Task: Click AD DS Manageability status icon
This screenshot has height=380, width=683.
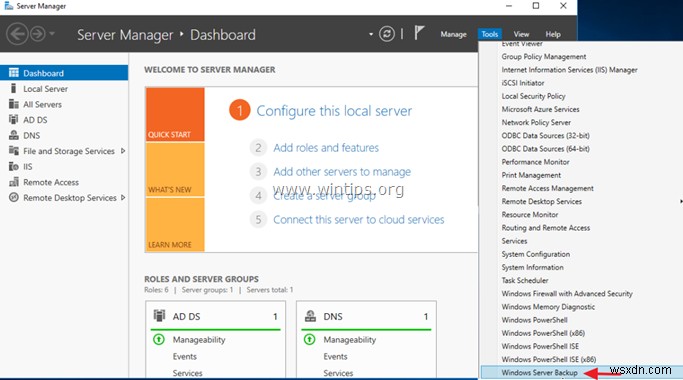Action: coord(159,339)
